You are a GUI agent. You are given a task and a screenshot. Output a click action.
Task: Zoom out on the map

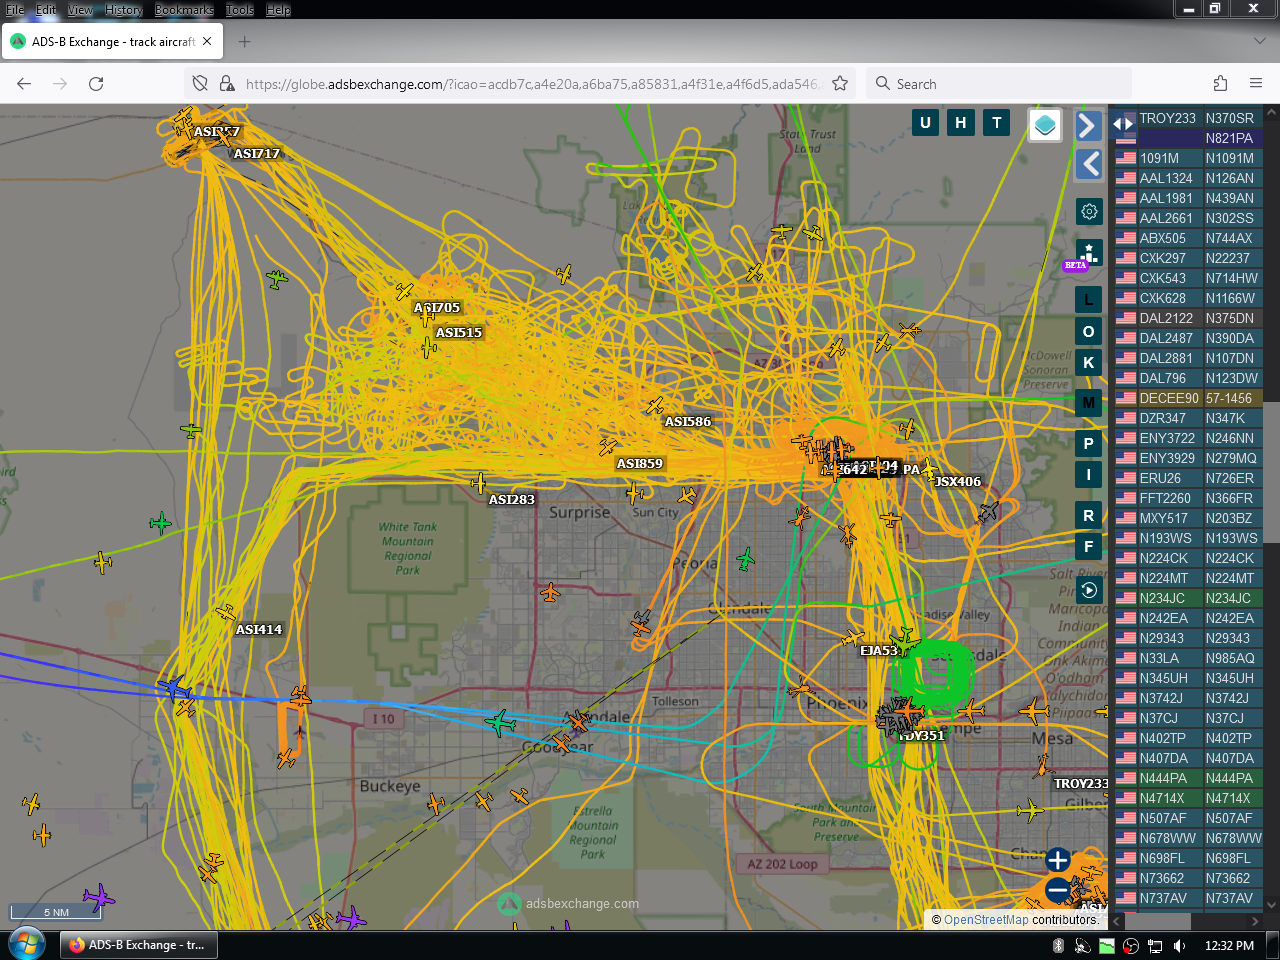(1058, 889)
